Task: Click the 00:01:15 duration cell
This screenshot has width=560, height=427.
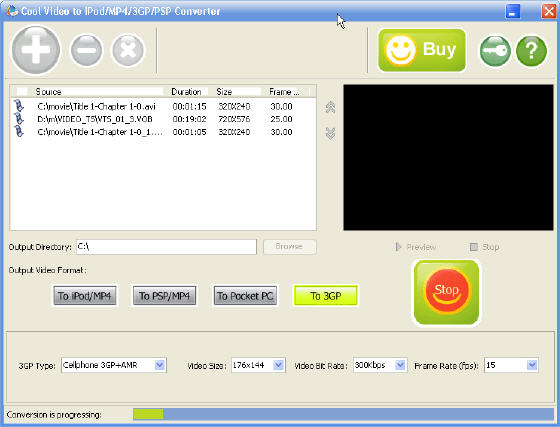Action: point(190,106)
